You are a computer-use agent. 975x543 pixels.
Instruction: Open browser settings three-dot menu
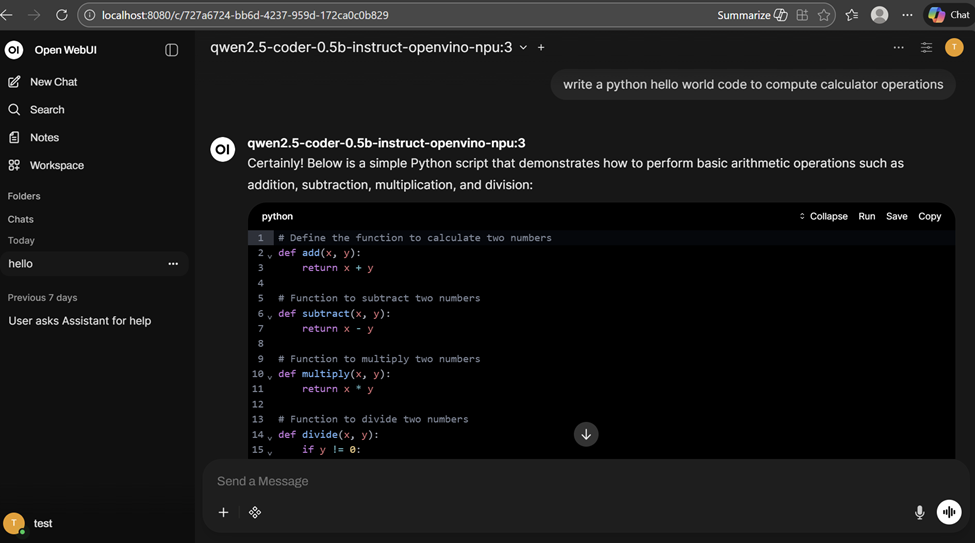coord(907,15)
